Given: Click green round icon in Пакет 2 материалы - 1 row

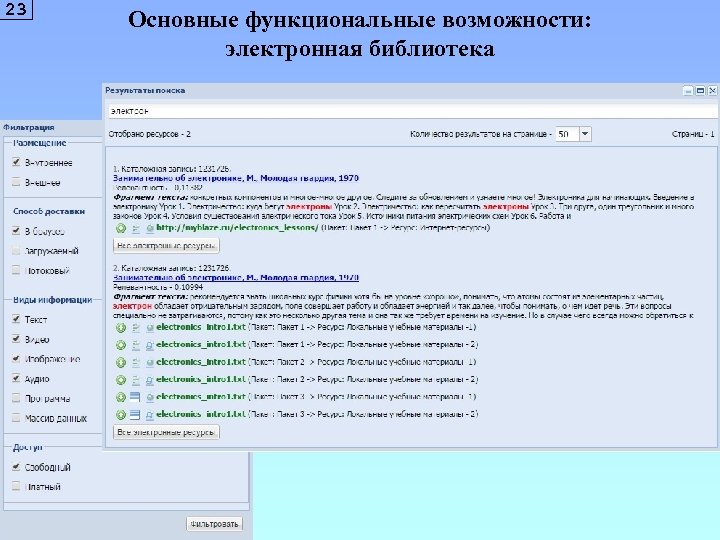Looking at the screenshot, I should [120, 363].
